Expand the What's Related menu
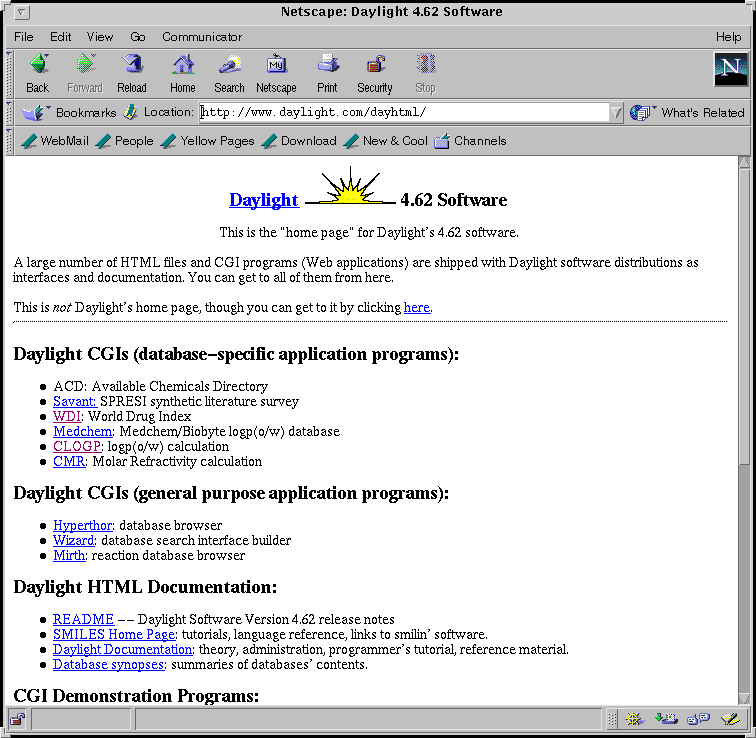The height and width of the screenshot is (738, 756). pos(690,113)
